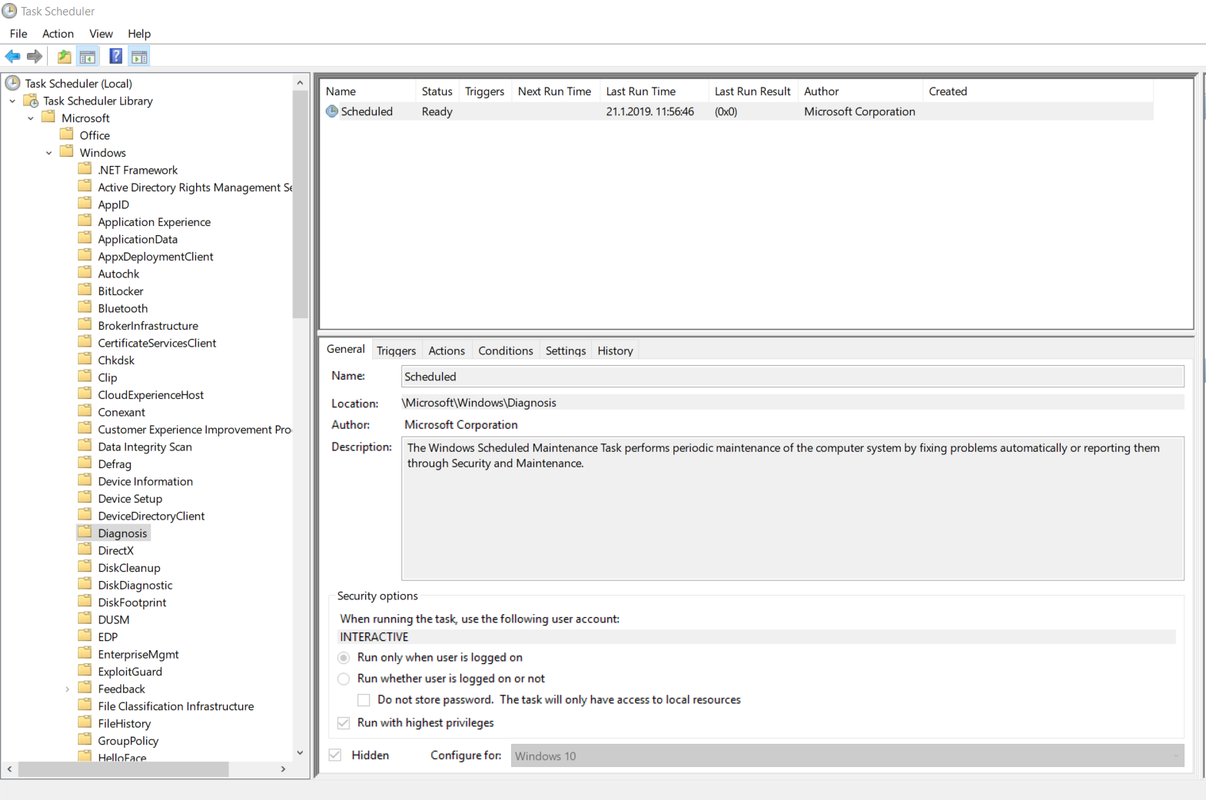
Task: Select the File Classification Infrastructure tree item
Action: pos(176,706)
